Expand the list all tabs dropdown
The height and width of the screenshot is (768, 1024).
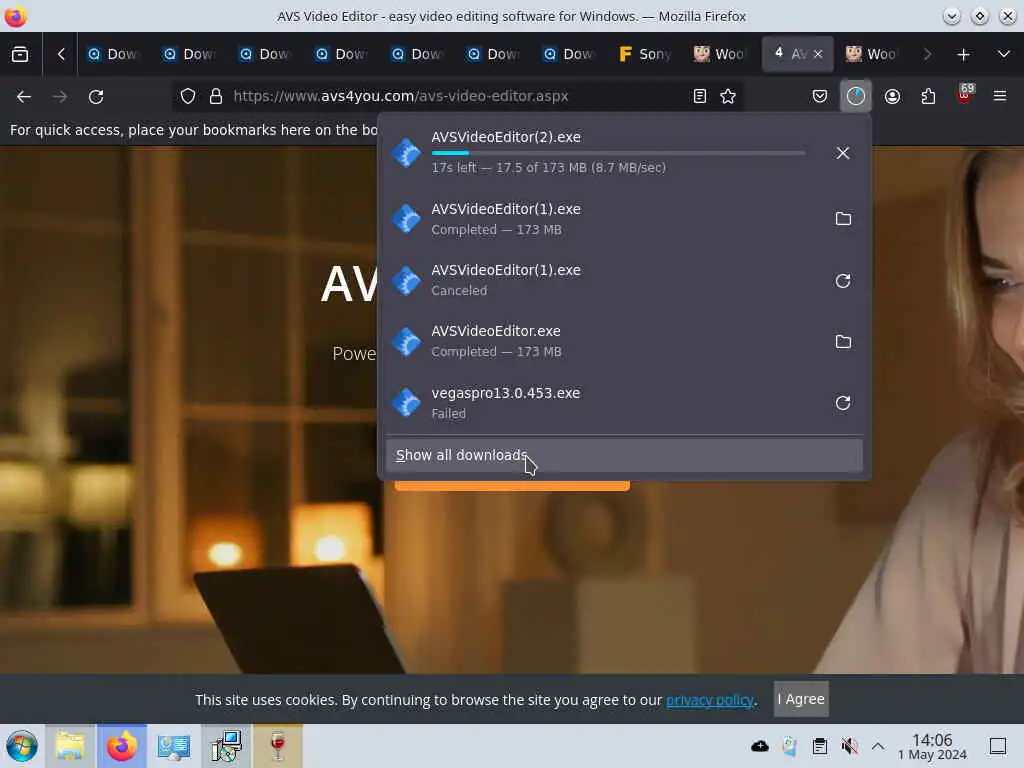pyautogui.click(x=1004, y=54)
